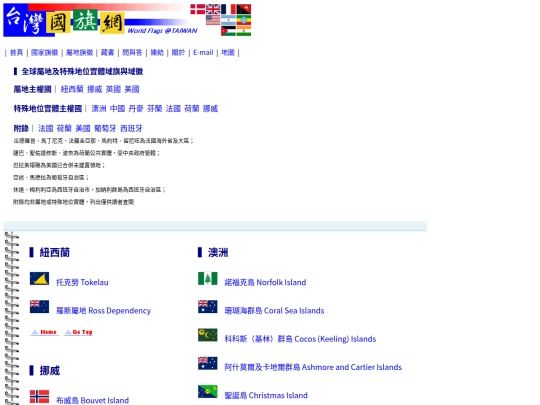Jump to 荷蘭 in 特殊地位實體主權國 row
This screenshot has height=405, width=540.
[x=192, y=108]
